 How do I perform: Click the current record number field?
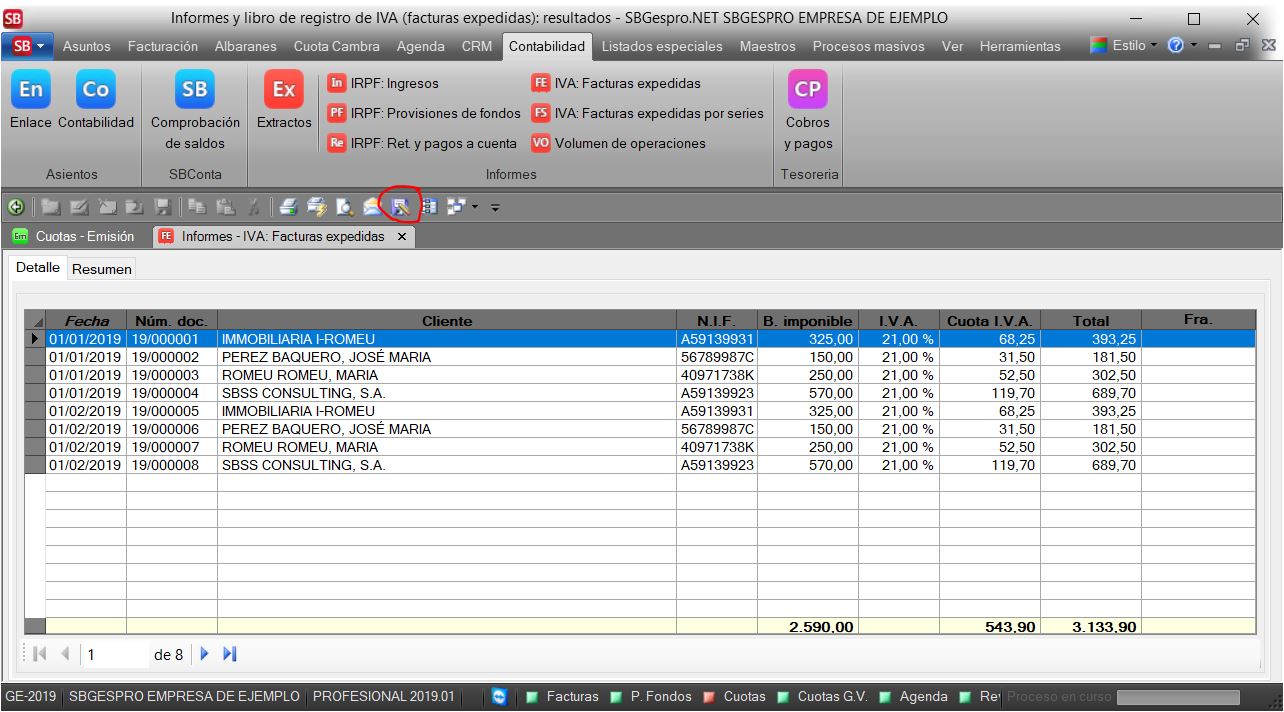pyautogui.click(x=115, y=655)
